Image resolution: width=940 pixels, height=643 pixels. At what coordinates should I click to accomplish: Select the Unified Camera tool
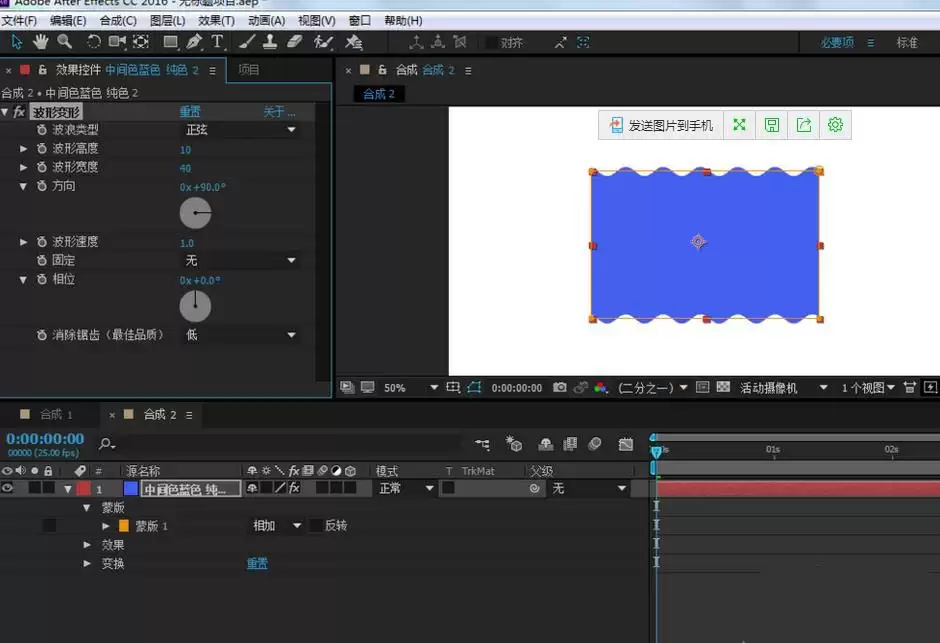click(x=117, y=42)
